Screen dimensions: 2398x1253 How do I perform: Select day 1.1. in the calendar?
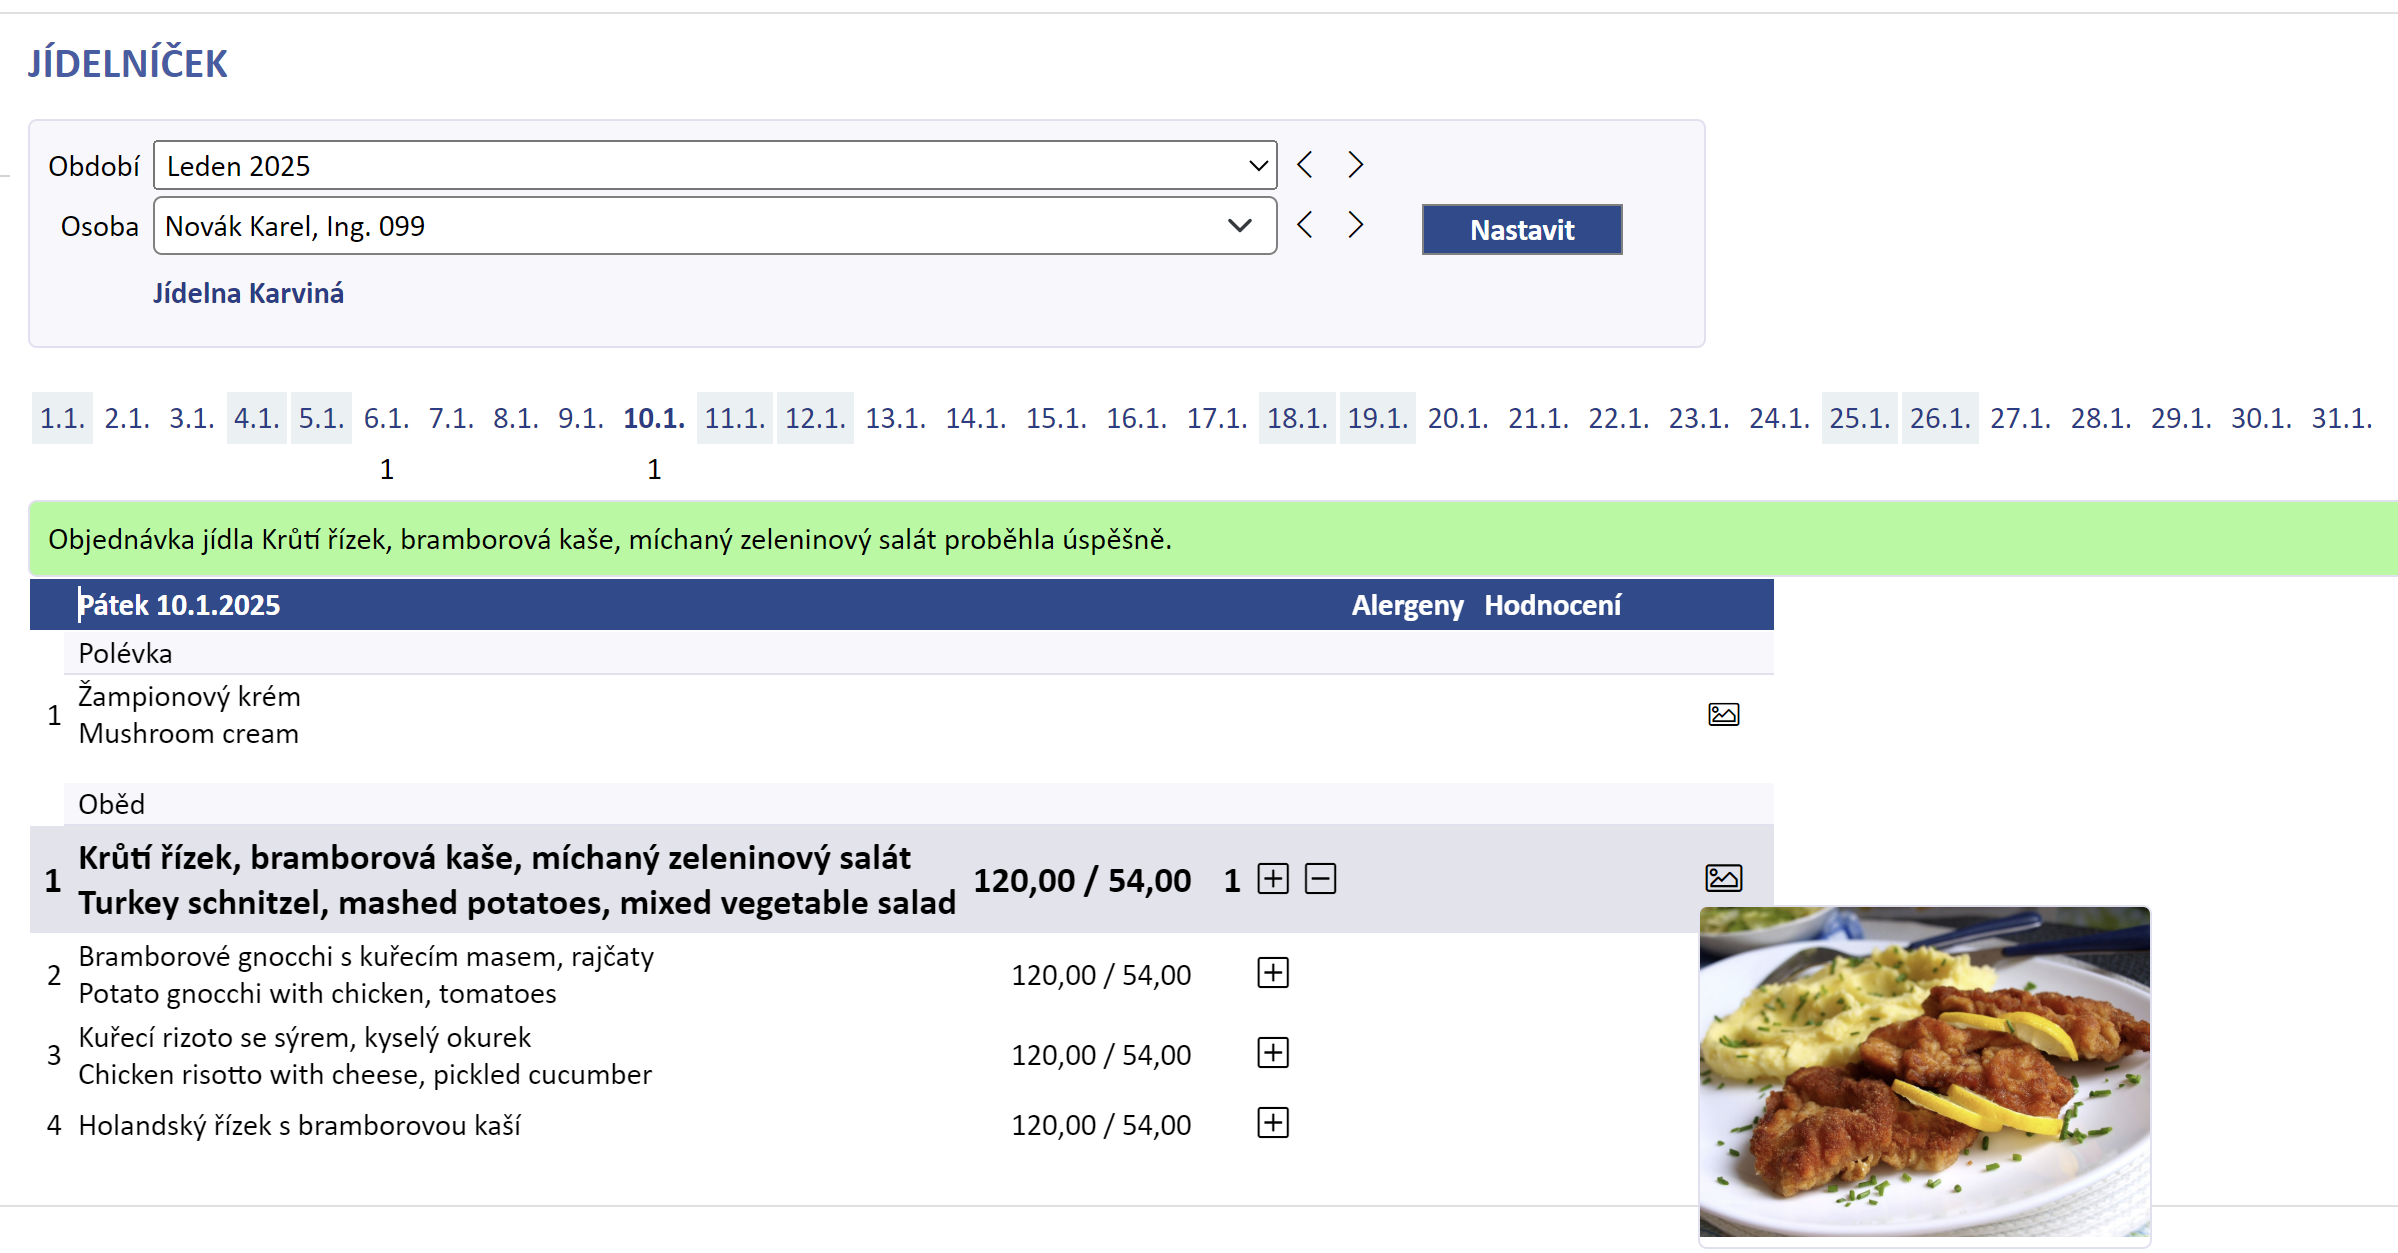(x=62, y=418)
